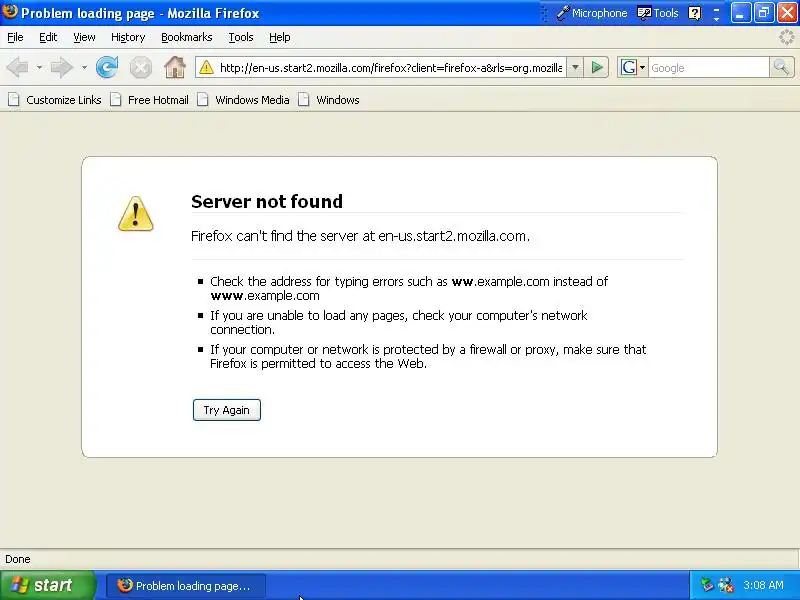Open the Free Hotmail bookmark
The width and height of the screenshot is (800, 600).
(149, 100)
